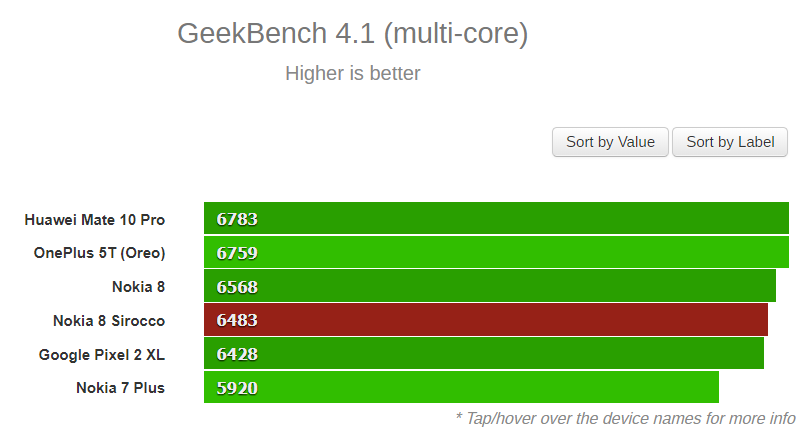Click the 6783 score value
The width and height of the screenshot is (805, 443).
tap(237, 219)
